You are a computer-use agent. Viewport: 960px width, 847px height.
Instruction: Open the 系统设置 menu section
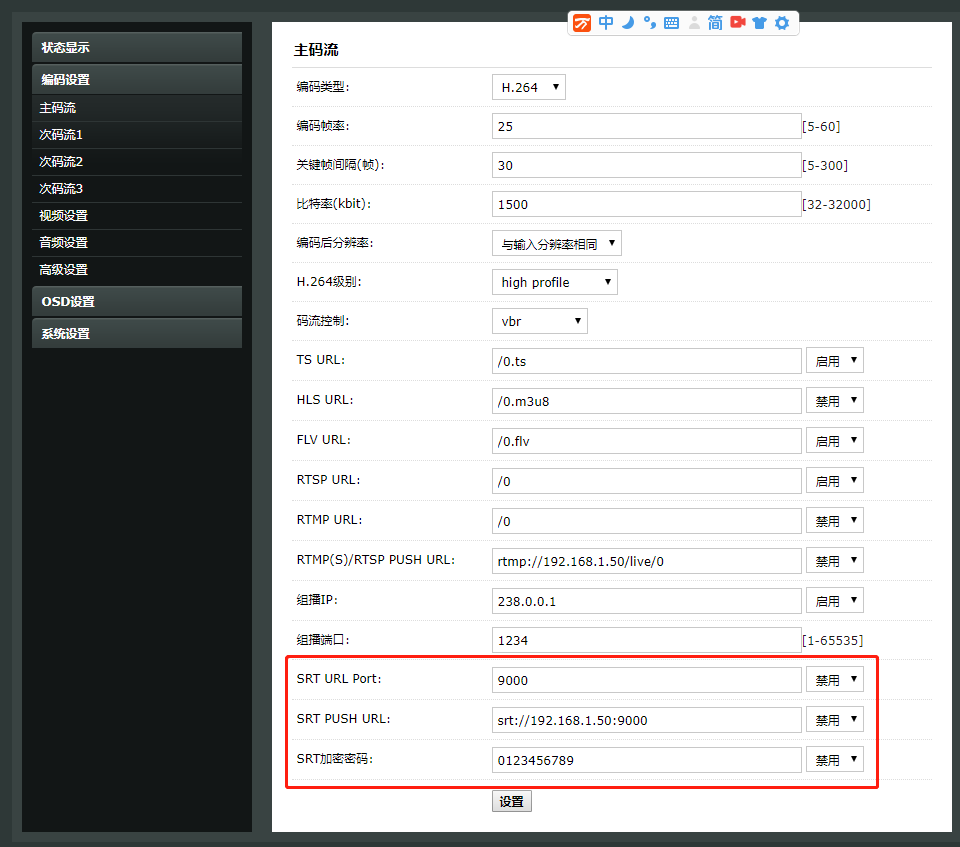pos(137,333)
